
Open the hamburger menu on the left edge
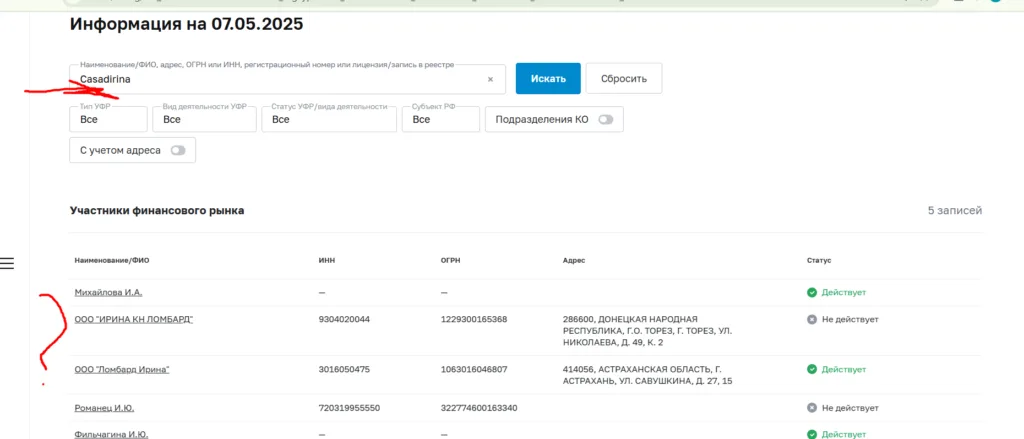click(7, 263)
